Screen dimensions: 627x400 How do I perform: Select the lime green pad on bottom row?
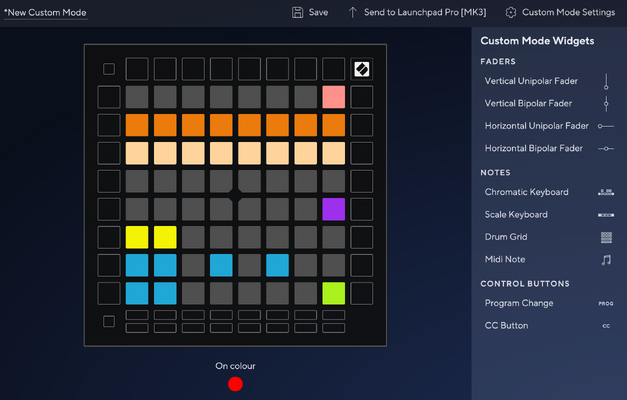pos(333,293)
